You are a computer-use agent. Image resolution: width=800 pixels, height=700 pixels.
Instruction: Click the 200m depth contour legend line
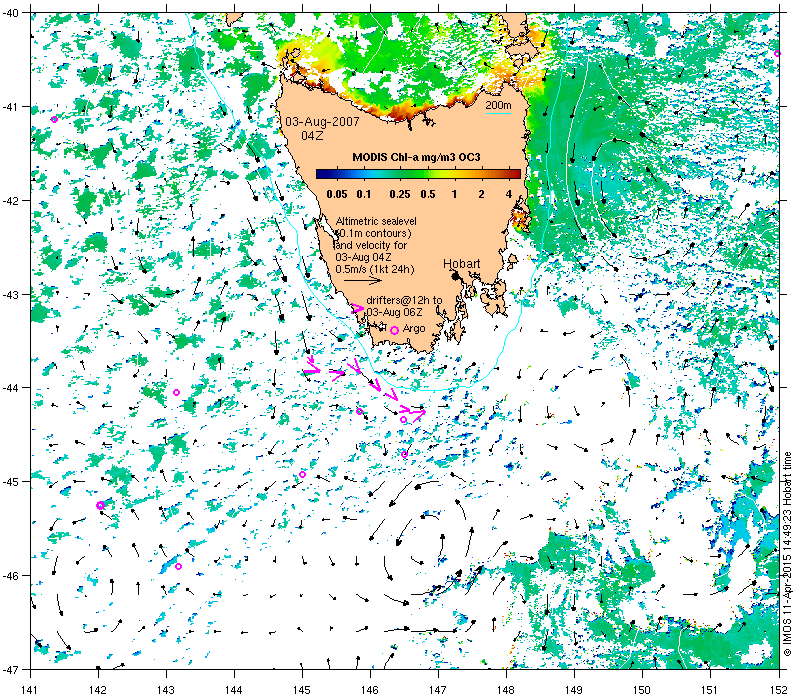click(498, 113)
